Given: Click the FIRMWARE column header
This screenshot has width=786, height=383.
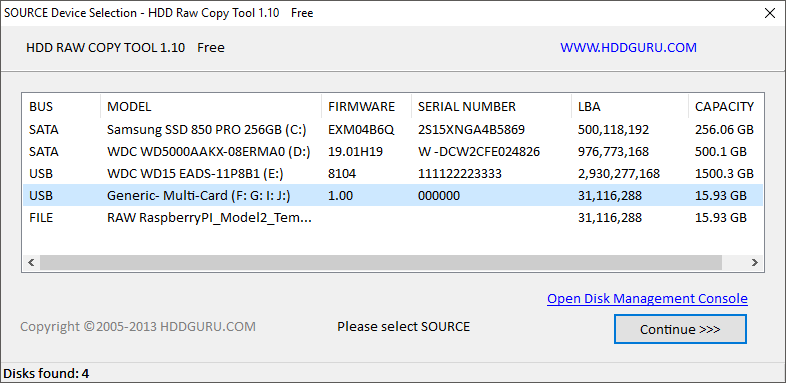Looking at the screenshot, I should coord(366,107).
